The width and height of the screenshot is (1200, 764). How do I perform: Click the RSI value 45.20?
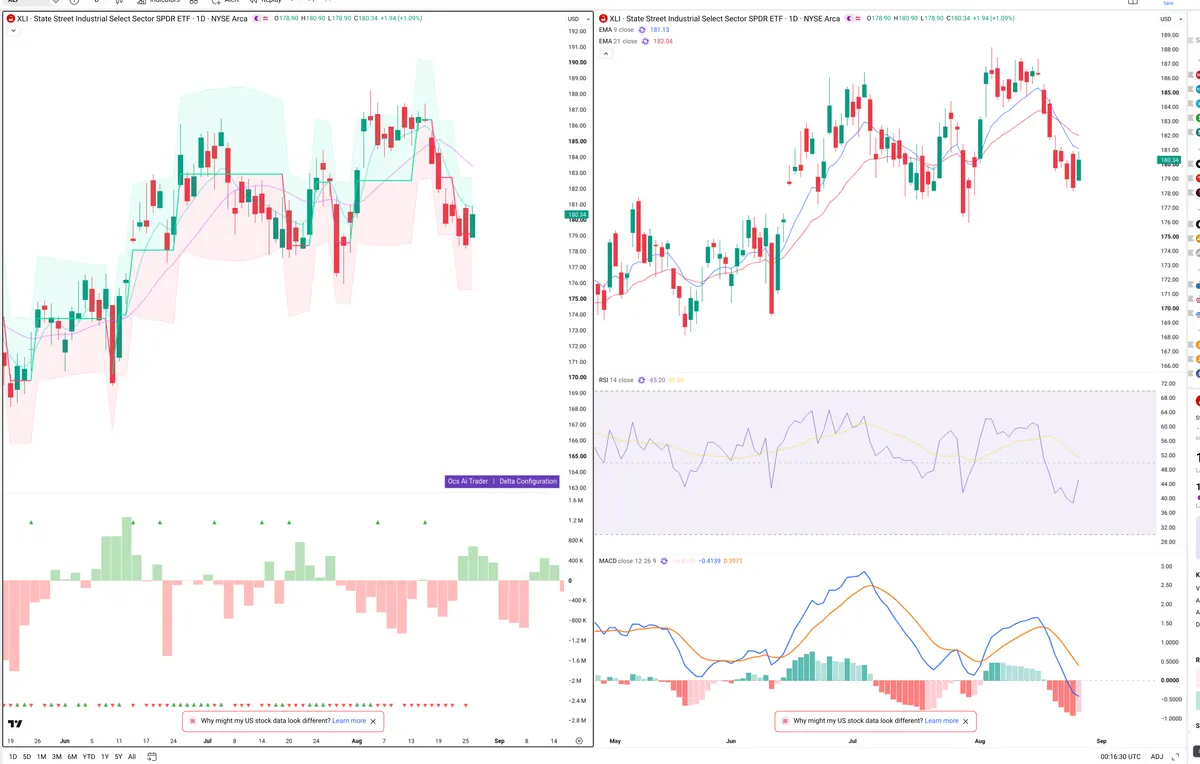pyautogui.click(x=657, y=380)
